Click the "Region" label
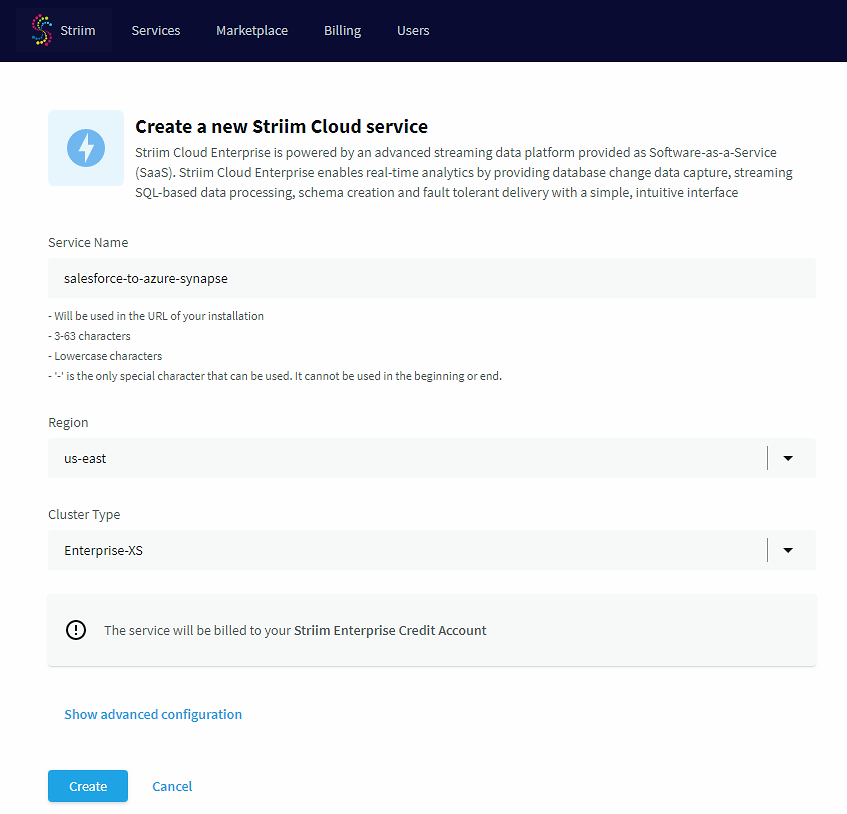The width and height of the screenshot is (847, 814). (68, 422)
